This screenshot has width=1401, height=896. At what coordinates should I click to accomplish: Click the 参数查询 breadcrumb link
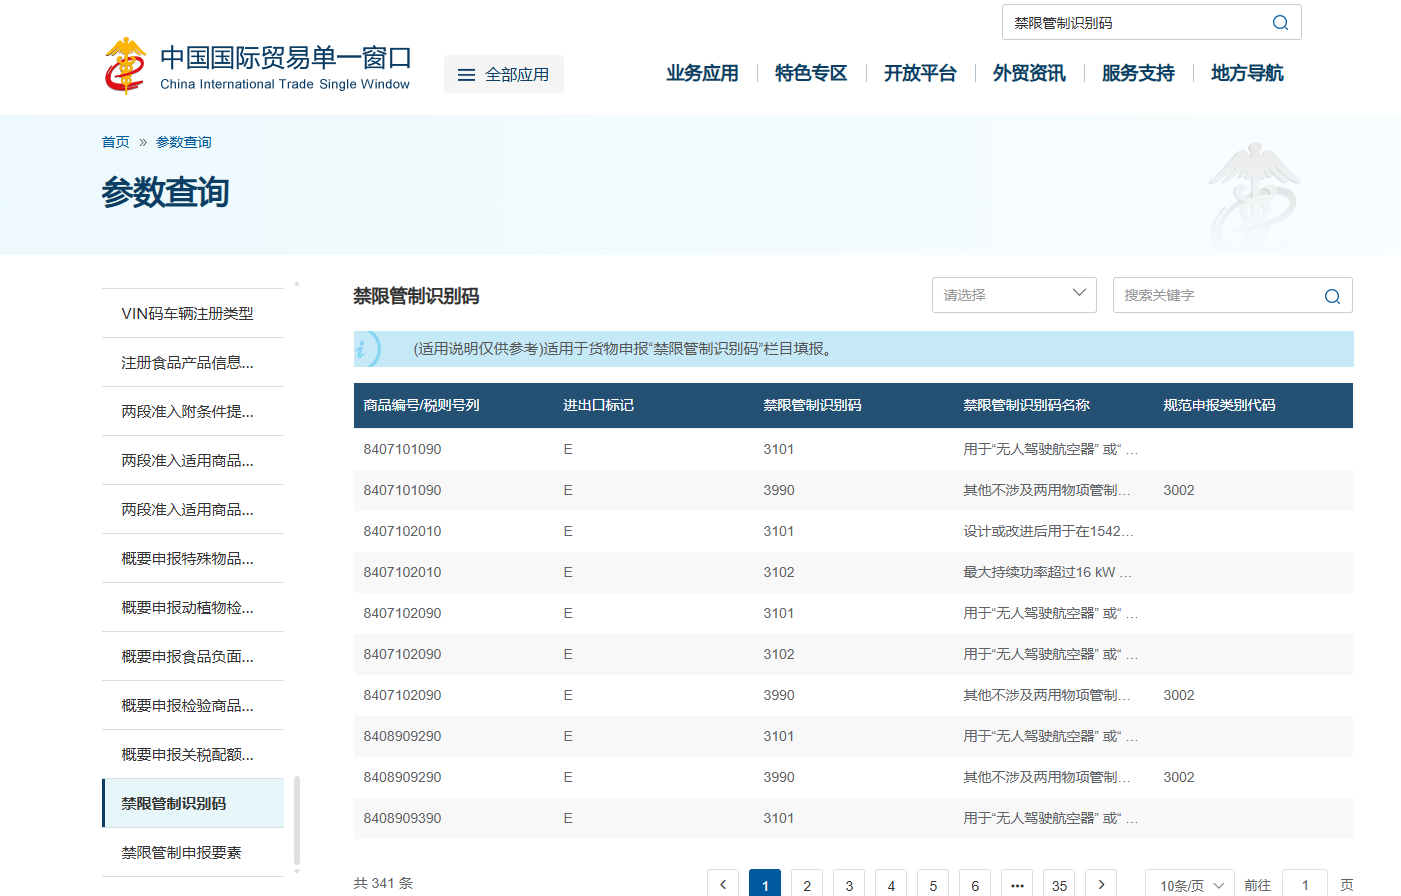tap(184, 142)
